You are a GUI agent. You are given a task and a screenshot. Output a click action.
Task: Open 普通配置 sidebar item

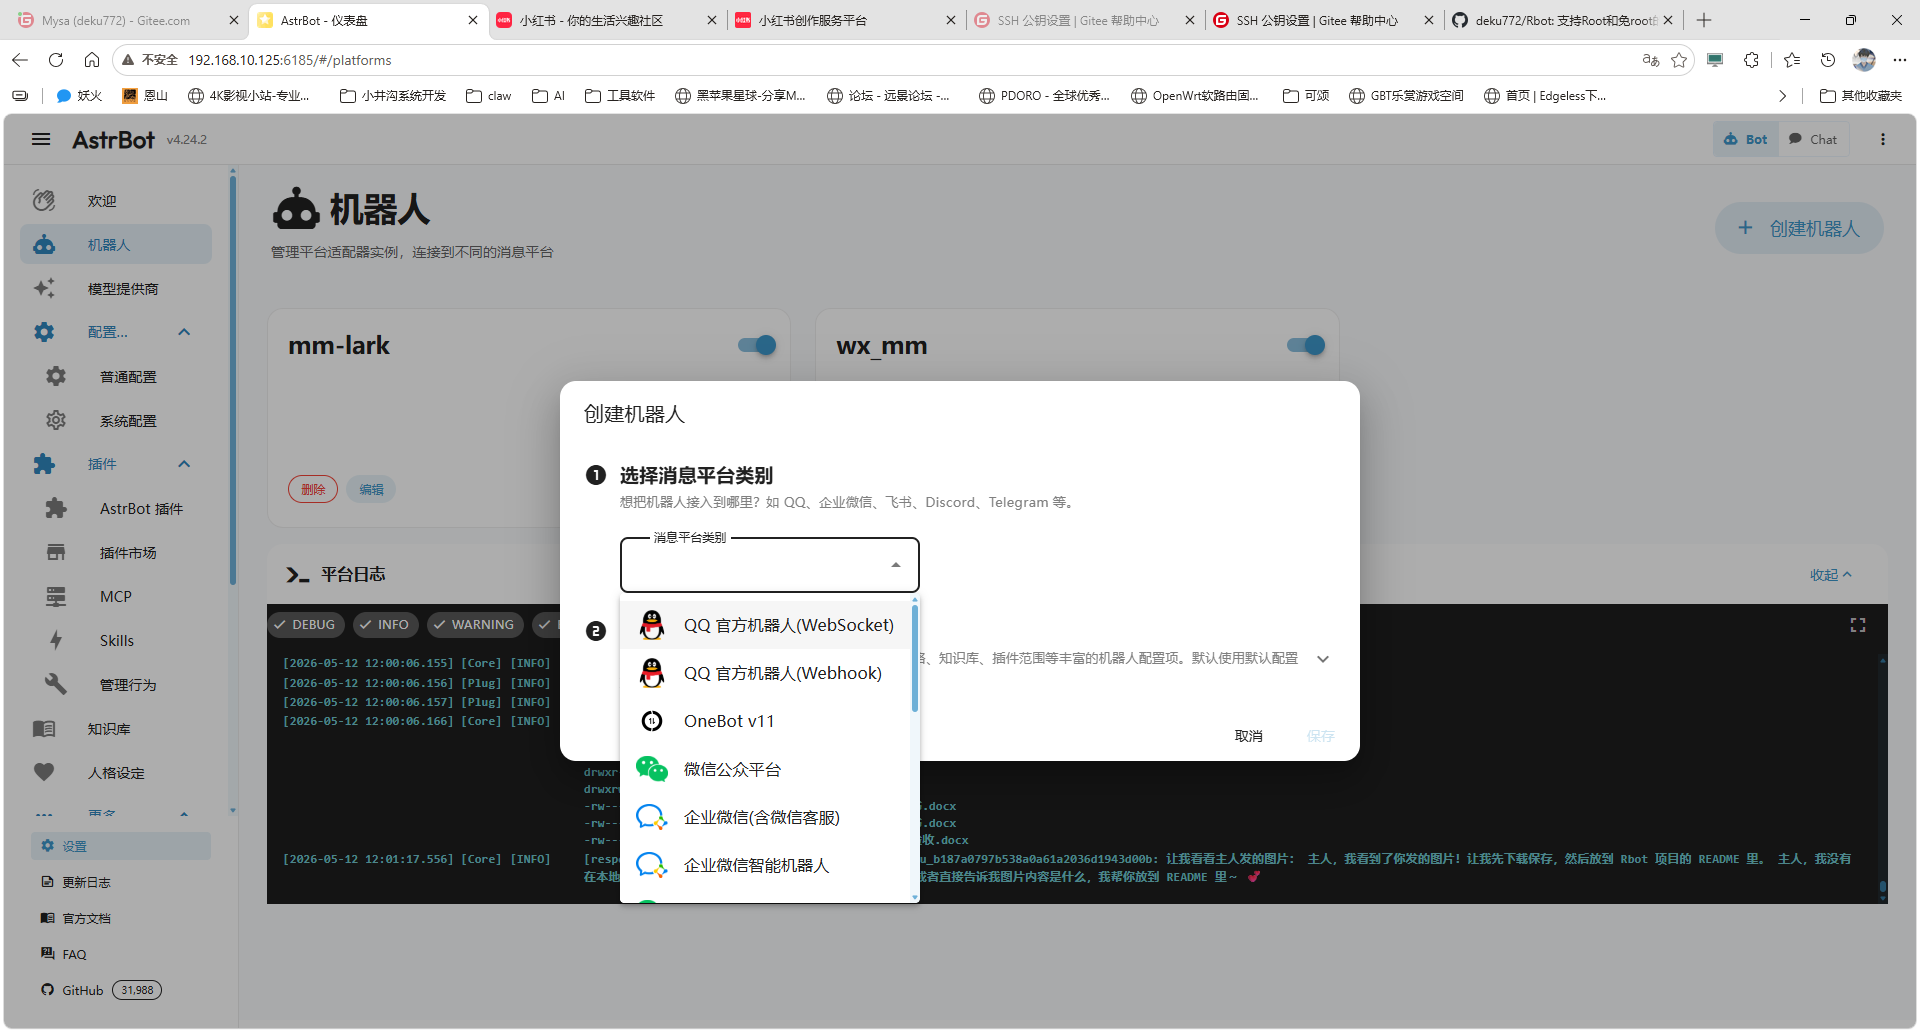point(116,377)
